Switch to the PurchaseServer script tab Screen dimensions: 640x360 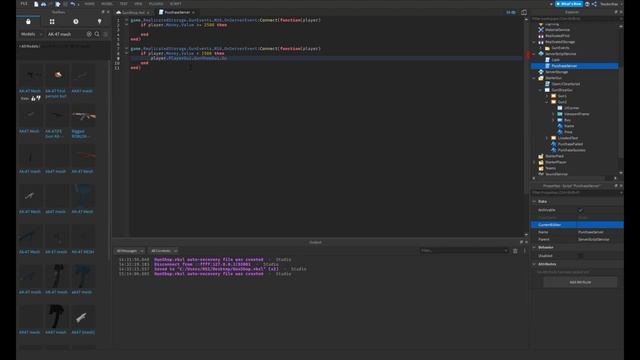[x=177, y=12]
